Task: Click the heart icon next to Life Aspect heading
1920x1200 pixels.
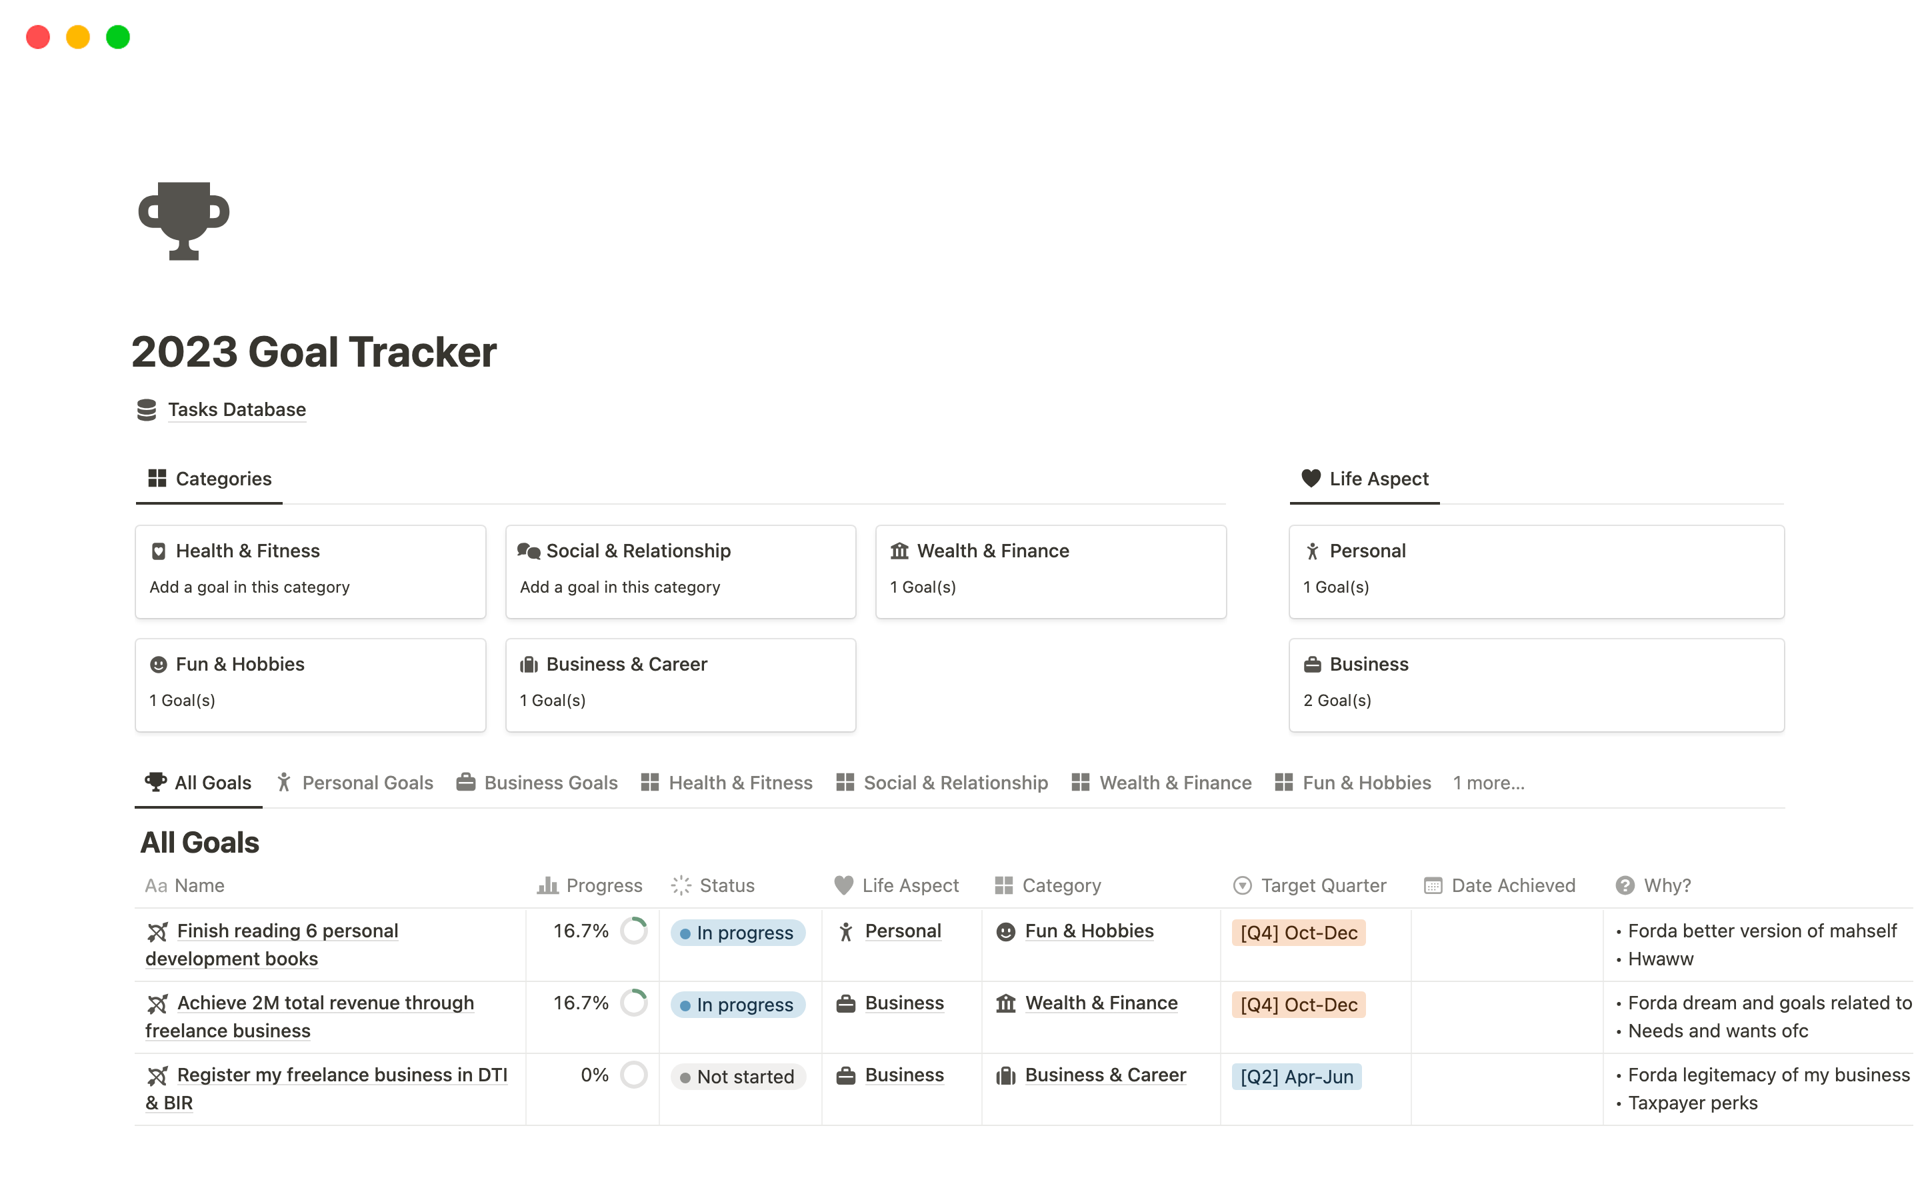Action: click(x=1311, y=478)
